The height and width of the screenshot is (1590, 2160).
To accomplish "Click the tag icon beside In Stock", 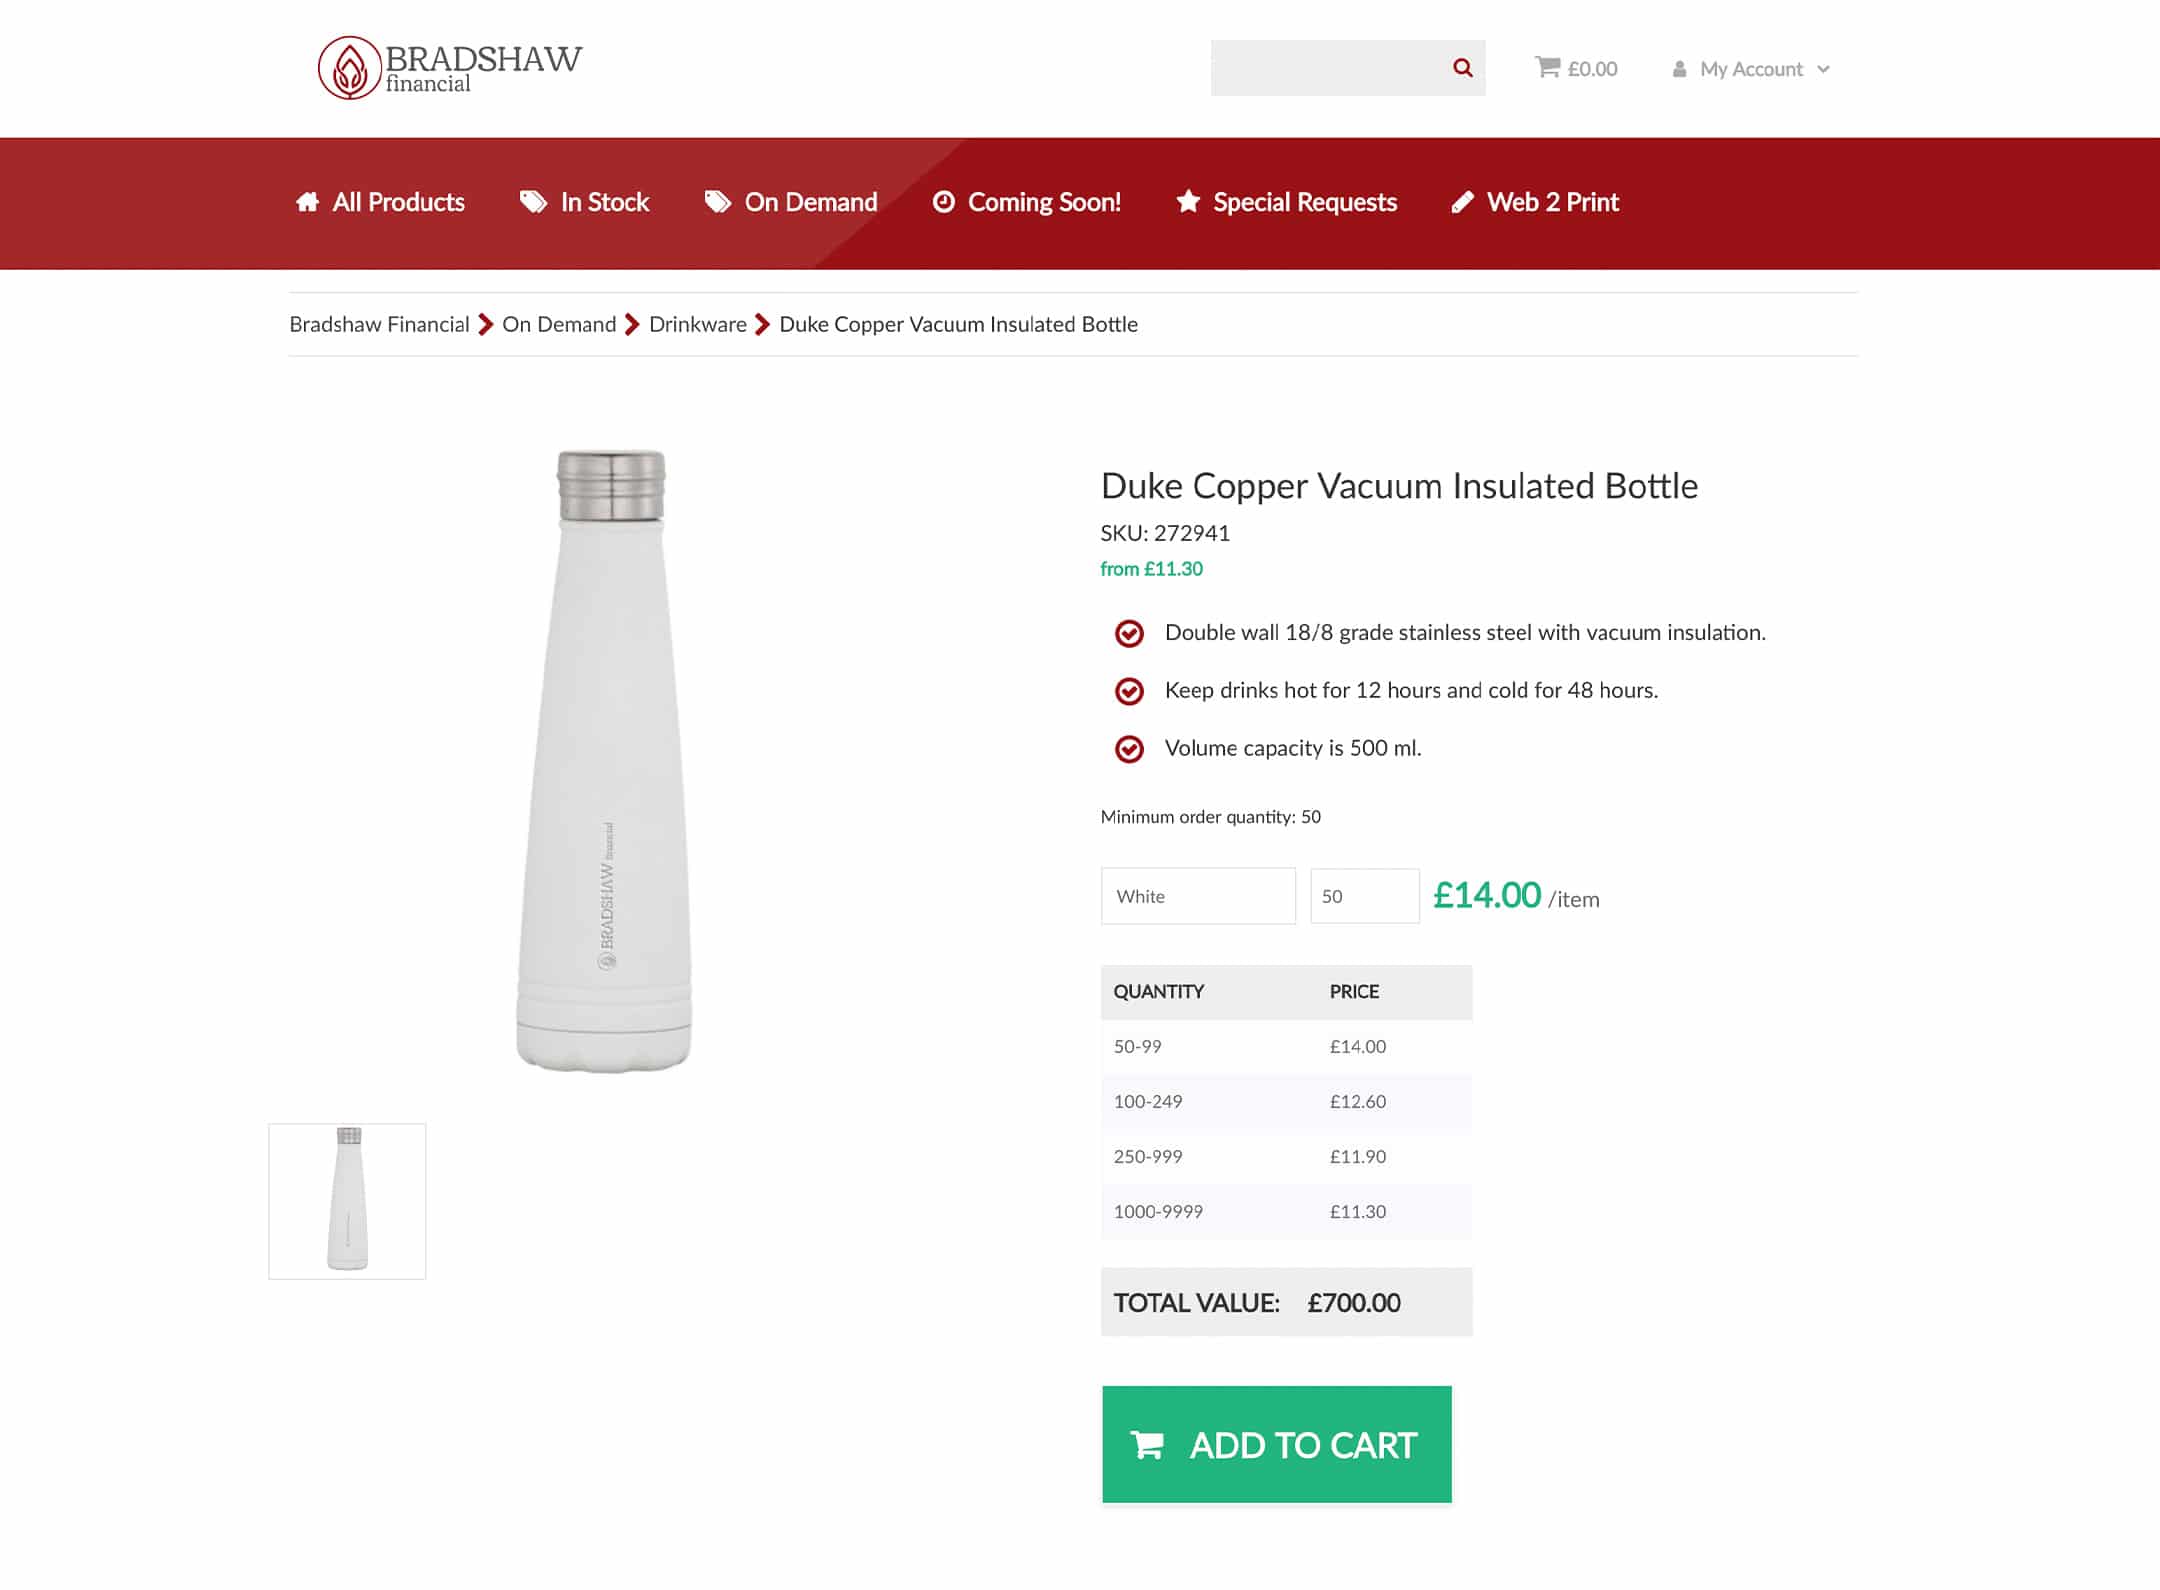I will point(533,202).
